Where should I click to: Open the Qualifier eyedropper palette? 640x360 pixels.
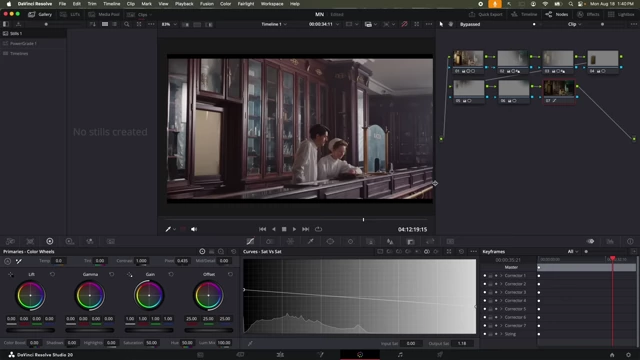click(x=310, y=242)
